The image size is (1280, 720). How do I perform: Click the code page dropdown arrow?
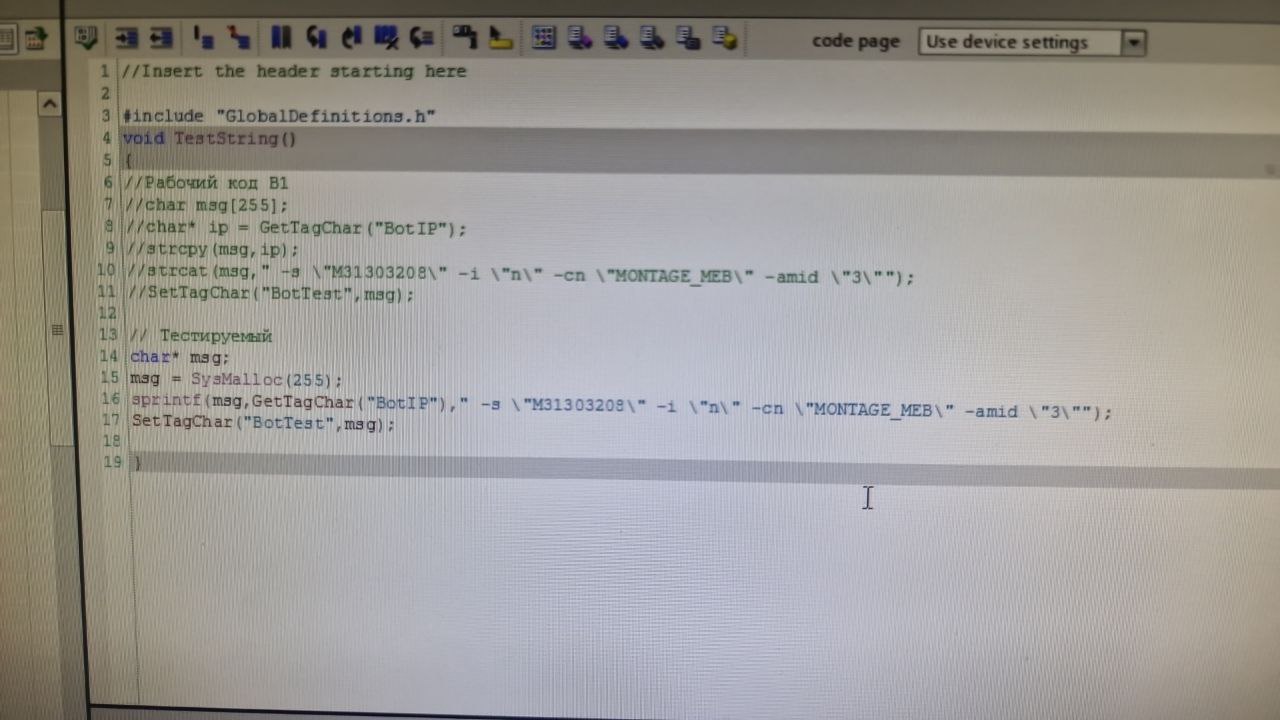(1133, 42)
